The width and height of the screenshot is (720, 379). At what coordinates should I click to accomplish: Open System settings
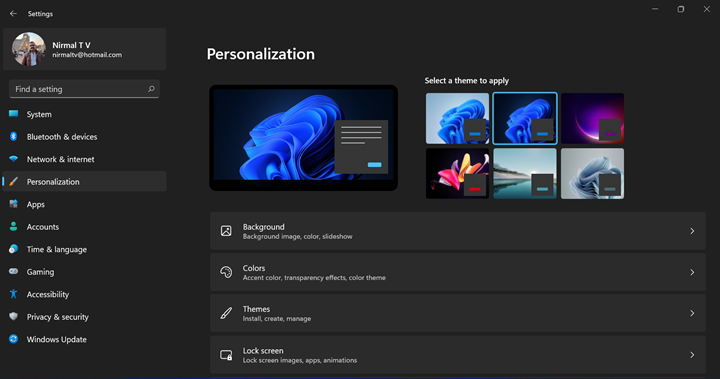84,114
